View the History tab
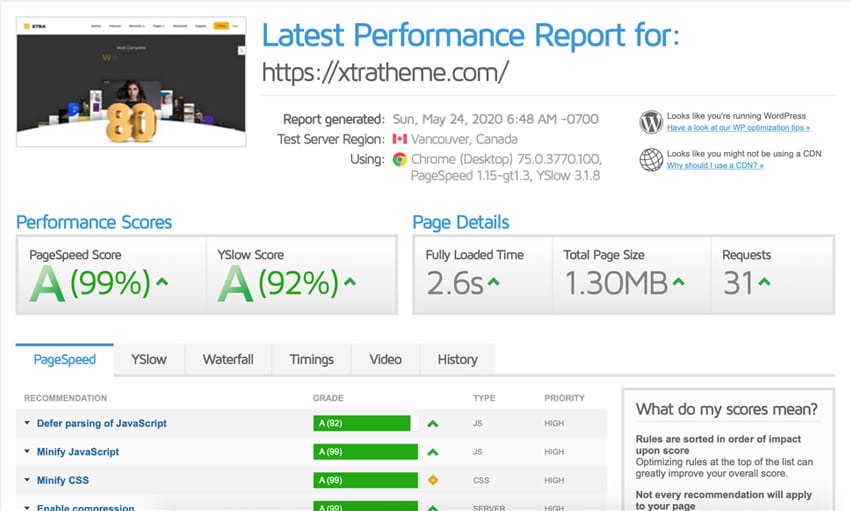 457,360
